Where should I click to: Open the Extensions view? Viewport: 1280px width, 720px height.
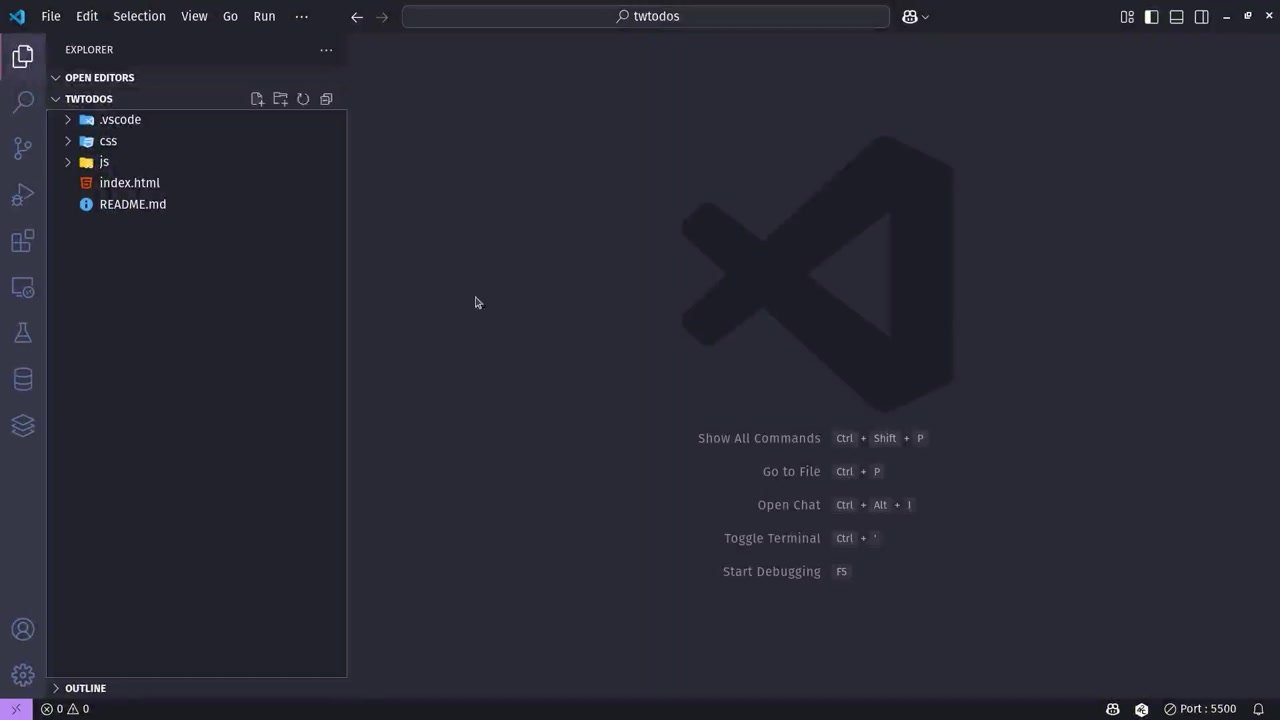[x=23, y=241]
